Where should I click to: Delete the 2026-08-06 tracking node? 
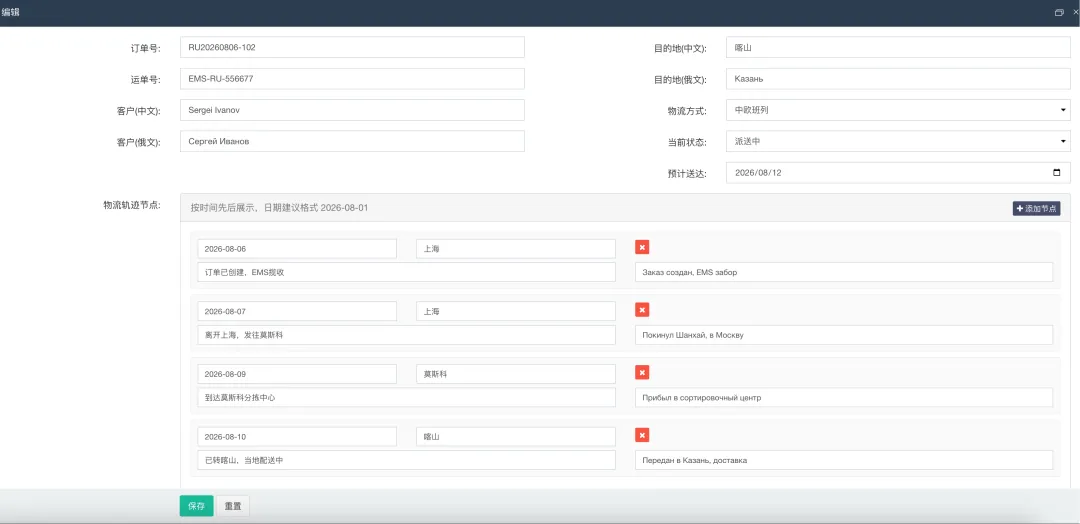click(642, 247)
